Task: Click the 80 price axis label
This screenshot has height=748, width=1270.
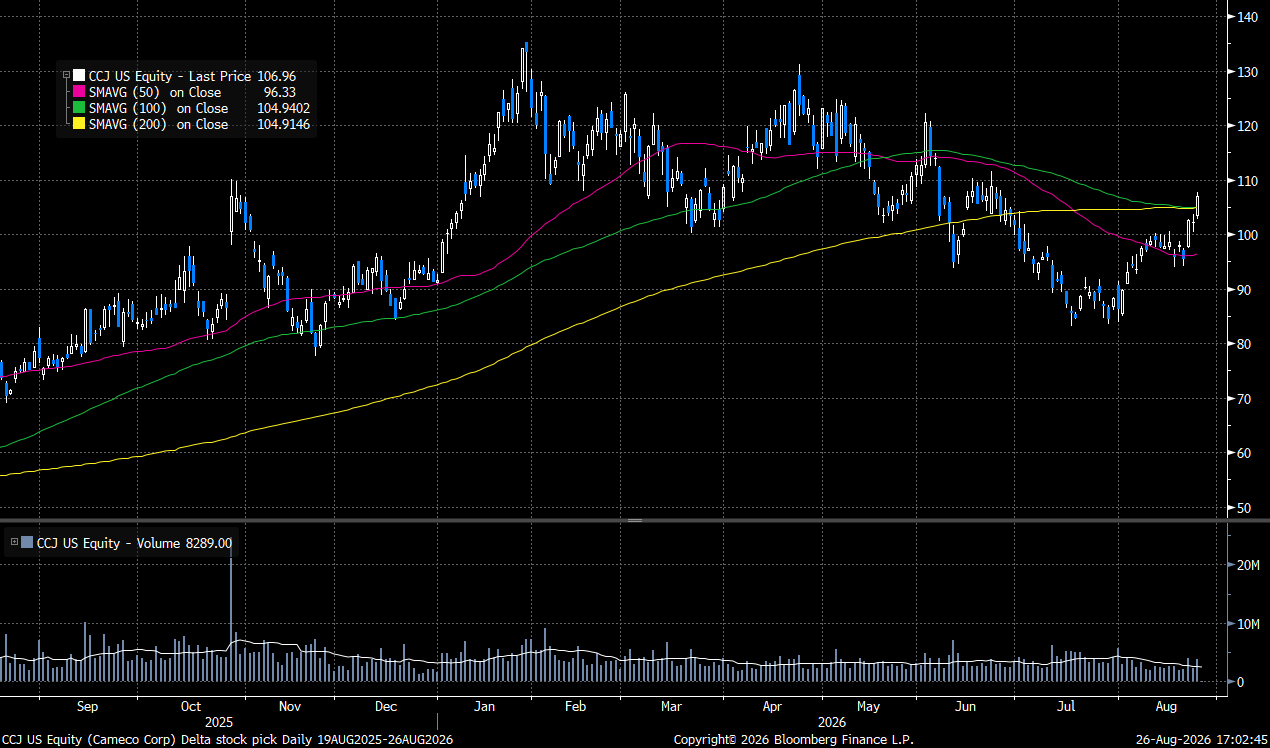Action: [1244, 344]
